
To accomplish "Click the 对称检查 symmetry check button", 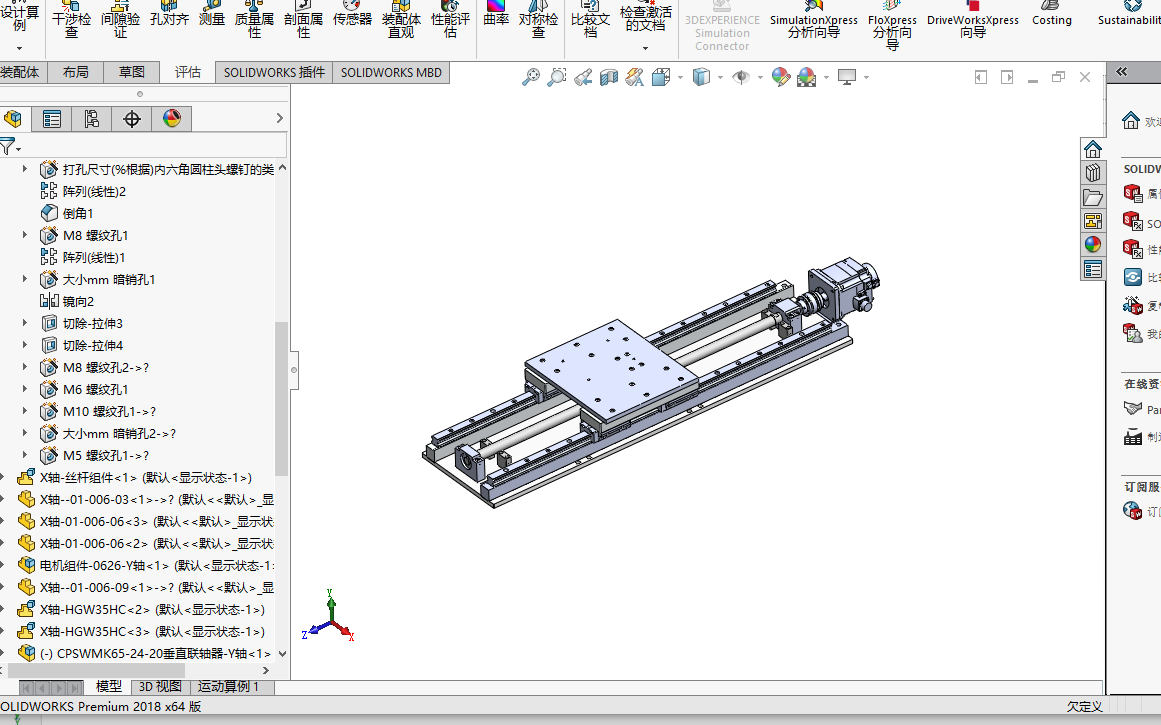I will 538,19.
